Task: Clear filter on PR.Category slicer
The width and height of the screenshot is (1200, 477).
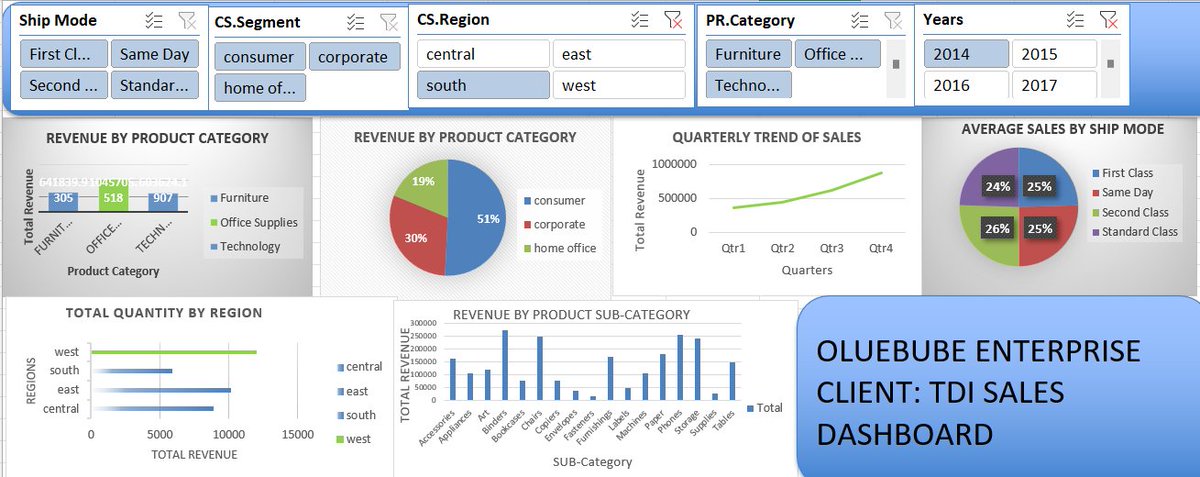Action: click(892, 20)
